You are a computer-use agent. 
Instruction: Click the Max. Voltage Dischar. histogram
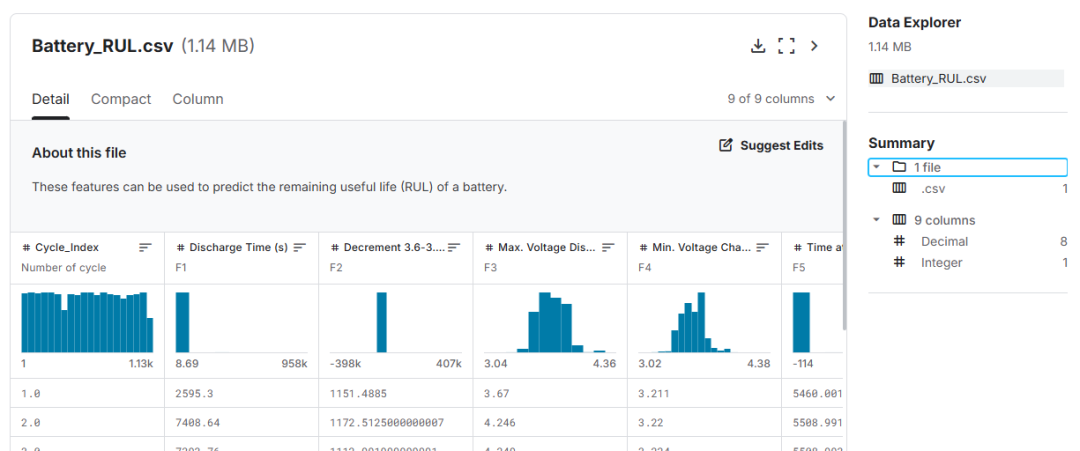(x=550, y=322)
